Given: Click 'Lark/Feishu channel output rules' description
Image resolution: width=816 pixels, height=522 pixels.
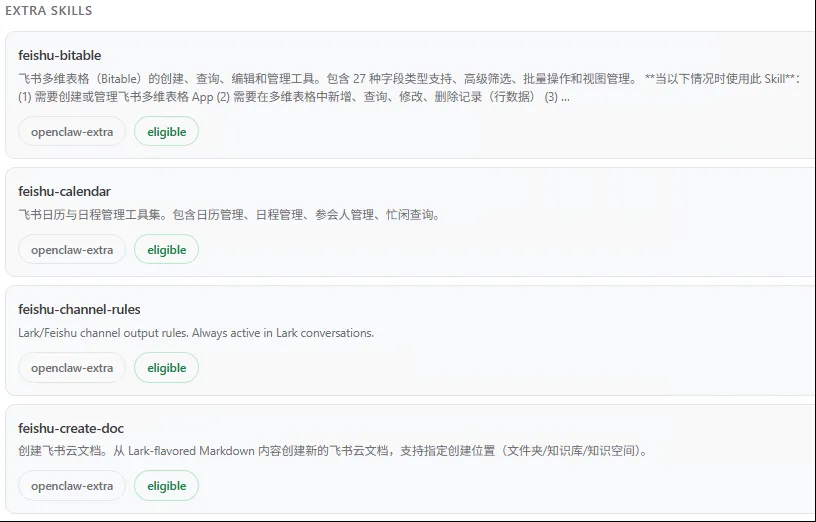Looking at the screenshot, I should [x=196, y=333].
